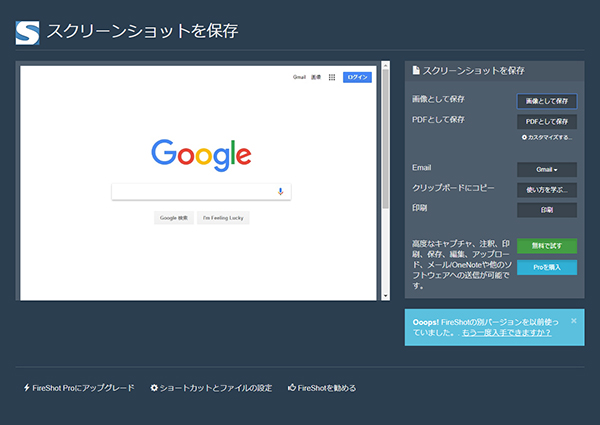Click the preview scrollbar down arrow
This screenshot has width=600, height=425.
[x=385, y=296]
